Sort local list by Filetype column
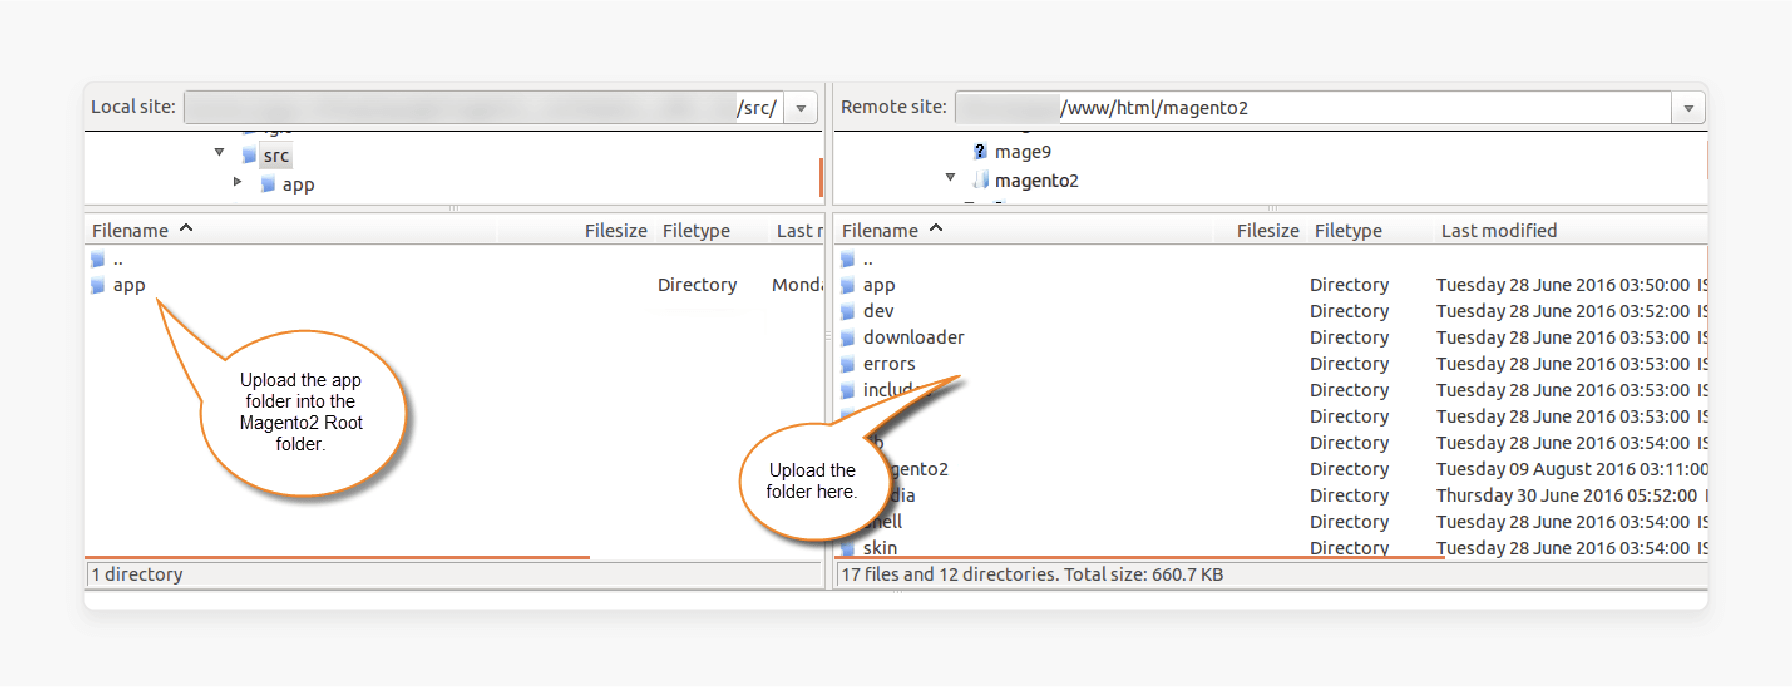The height and width of the screenshot is (687, 1792). coord(696,231)
